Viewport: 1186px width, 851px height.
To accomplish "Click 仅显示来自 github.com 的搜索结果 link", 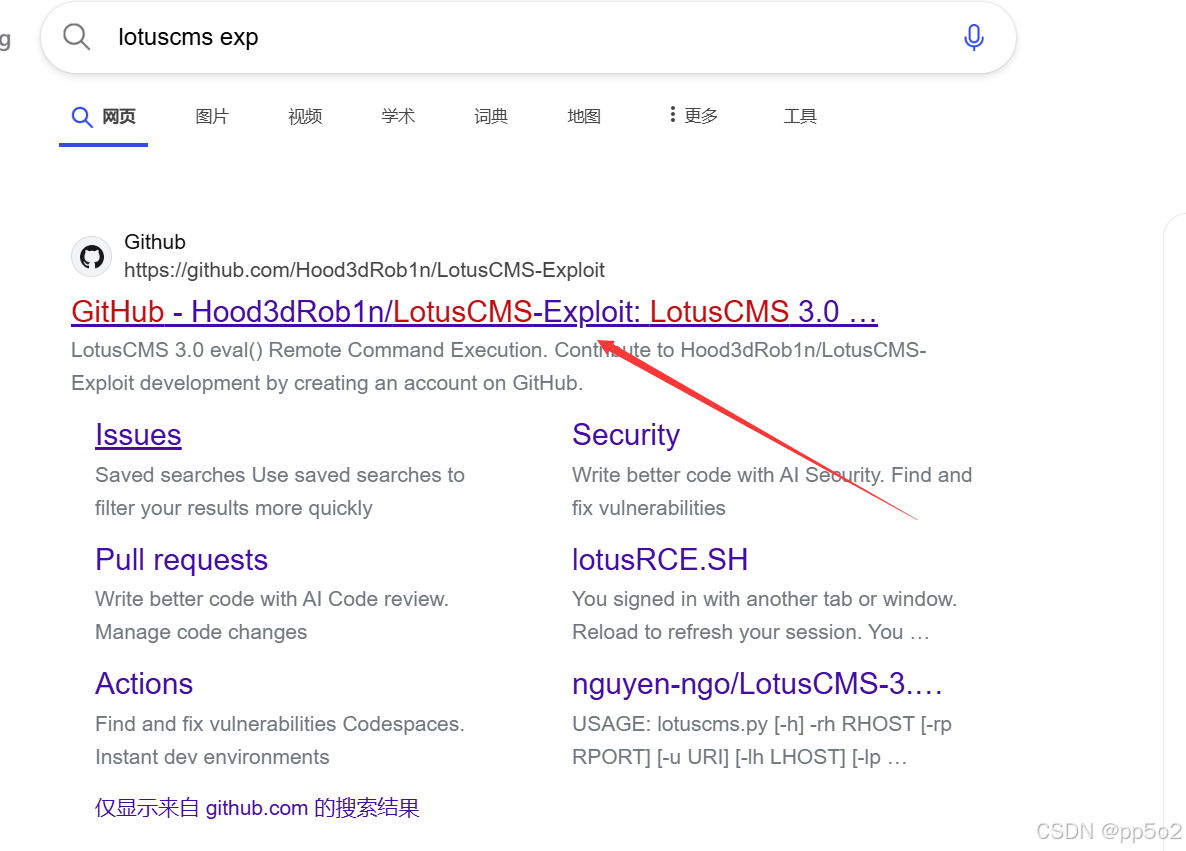I will [x=257, y=808].
